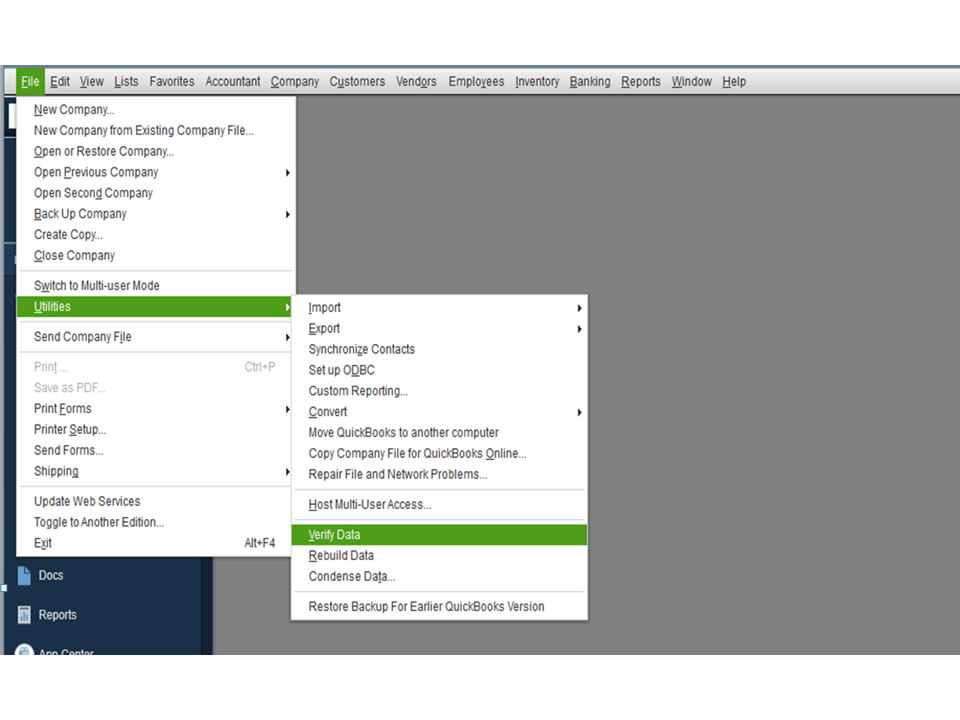Screen dimensions: 960x720
Task: Open the Help menu
Action: tap(733, 81)
